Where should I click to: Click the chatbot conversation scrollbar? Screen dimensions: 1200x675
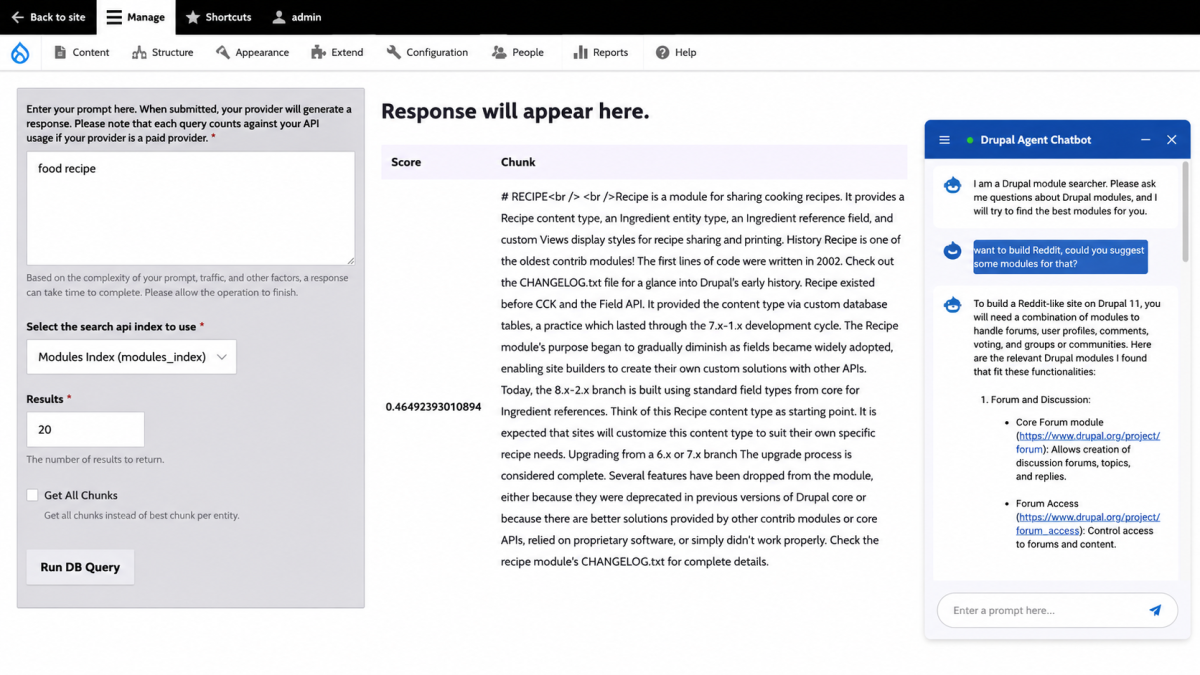1186,210
